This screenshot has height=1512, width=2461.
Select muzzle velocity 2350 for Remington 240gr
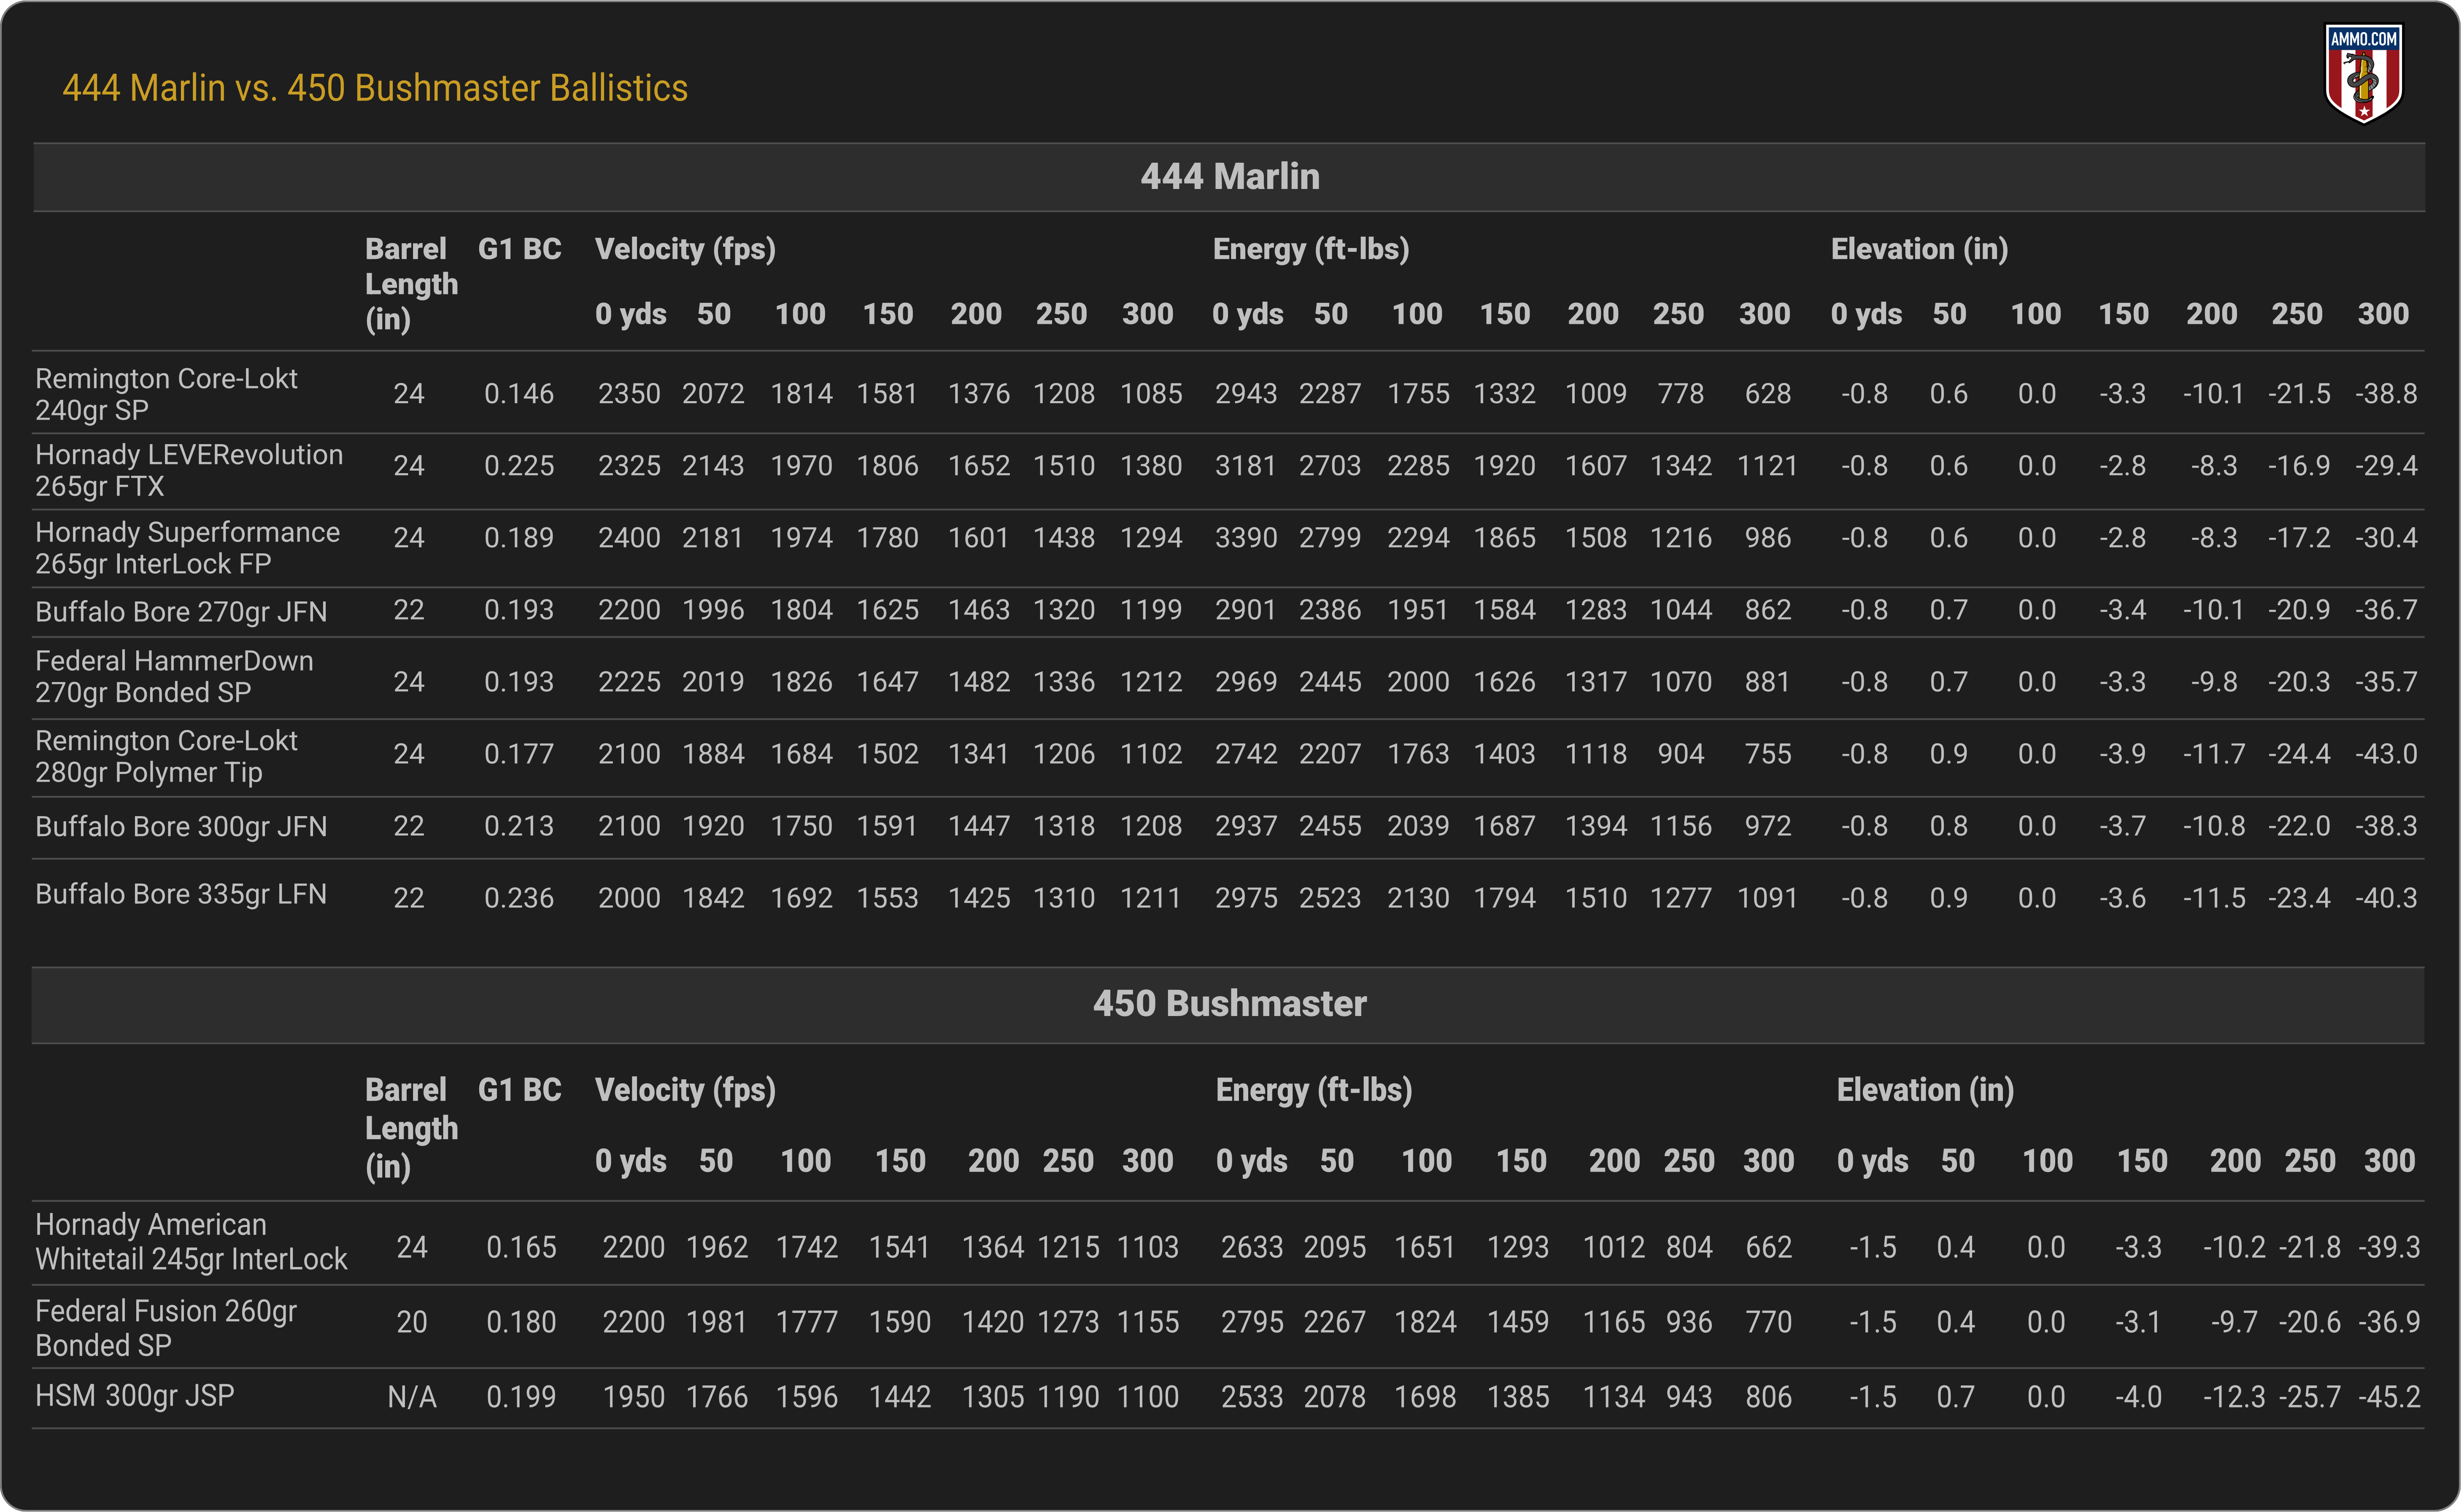tap(629, 394)
